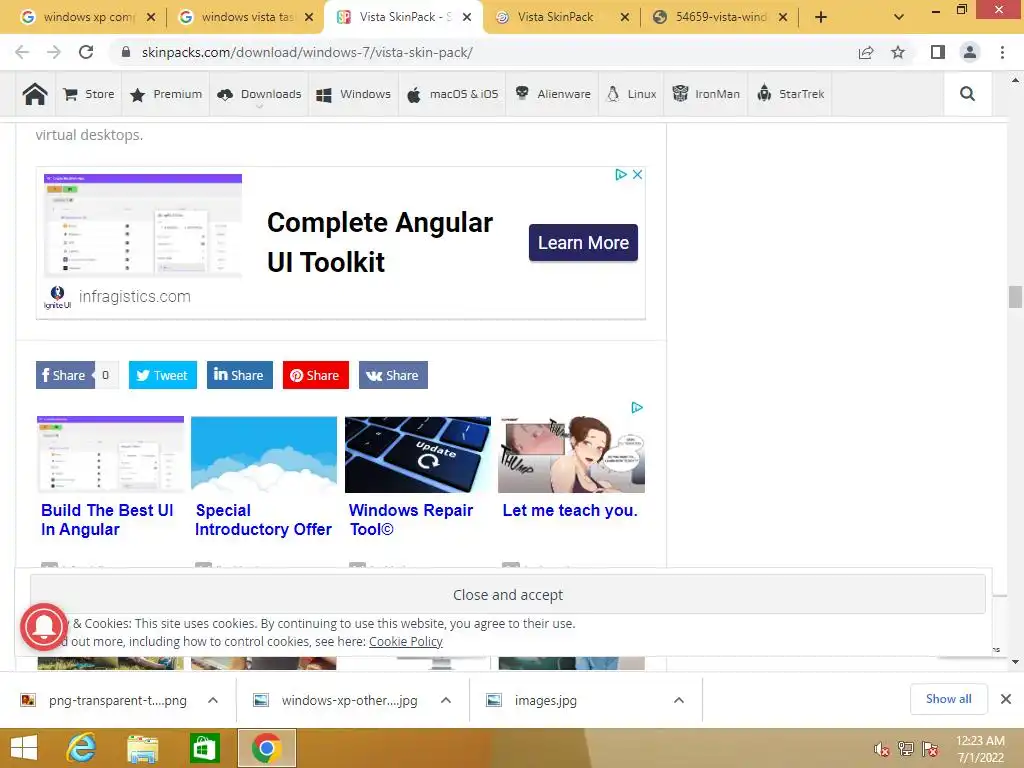This screenshot has width=1024, height=768.
Task: Open the Chrome profile avatar
Action: coord(970,52)
